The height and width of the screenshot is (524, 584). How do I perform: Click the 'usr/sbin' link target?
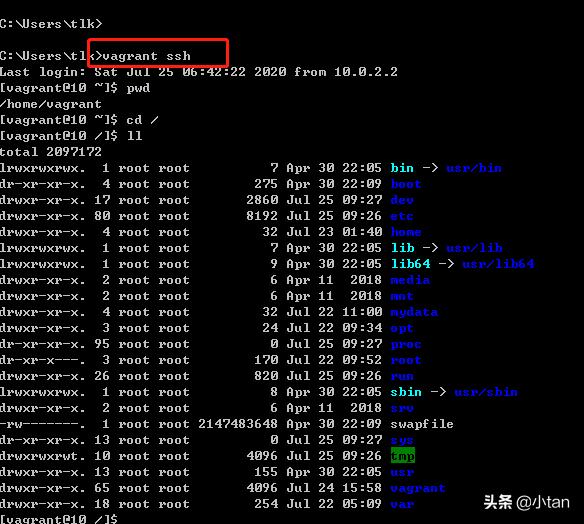coord(486,392)
